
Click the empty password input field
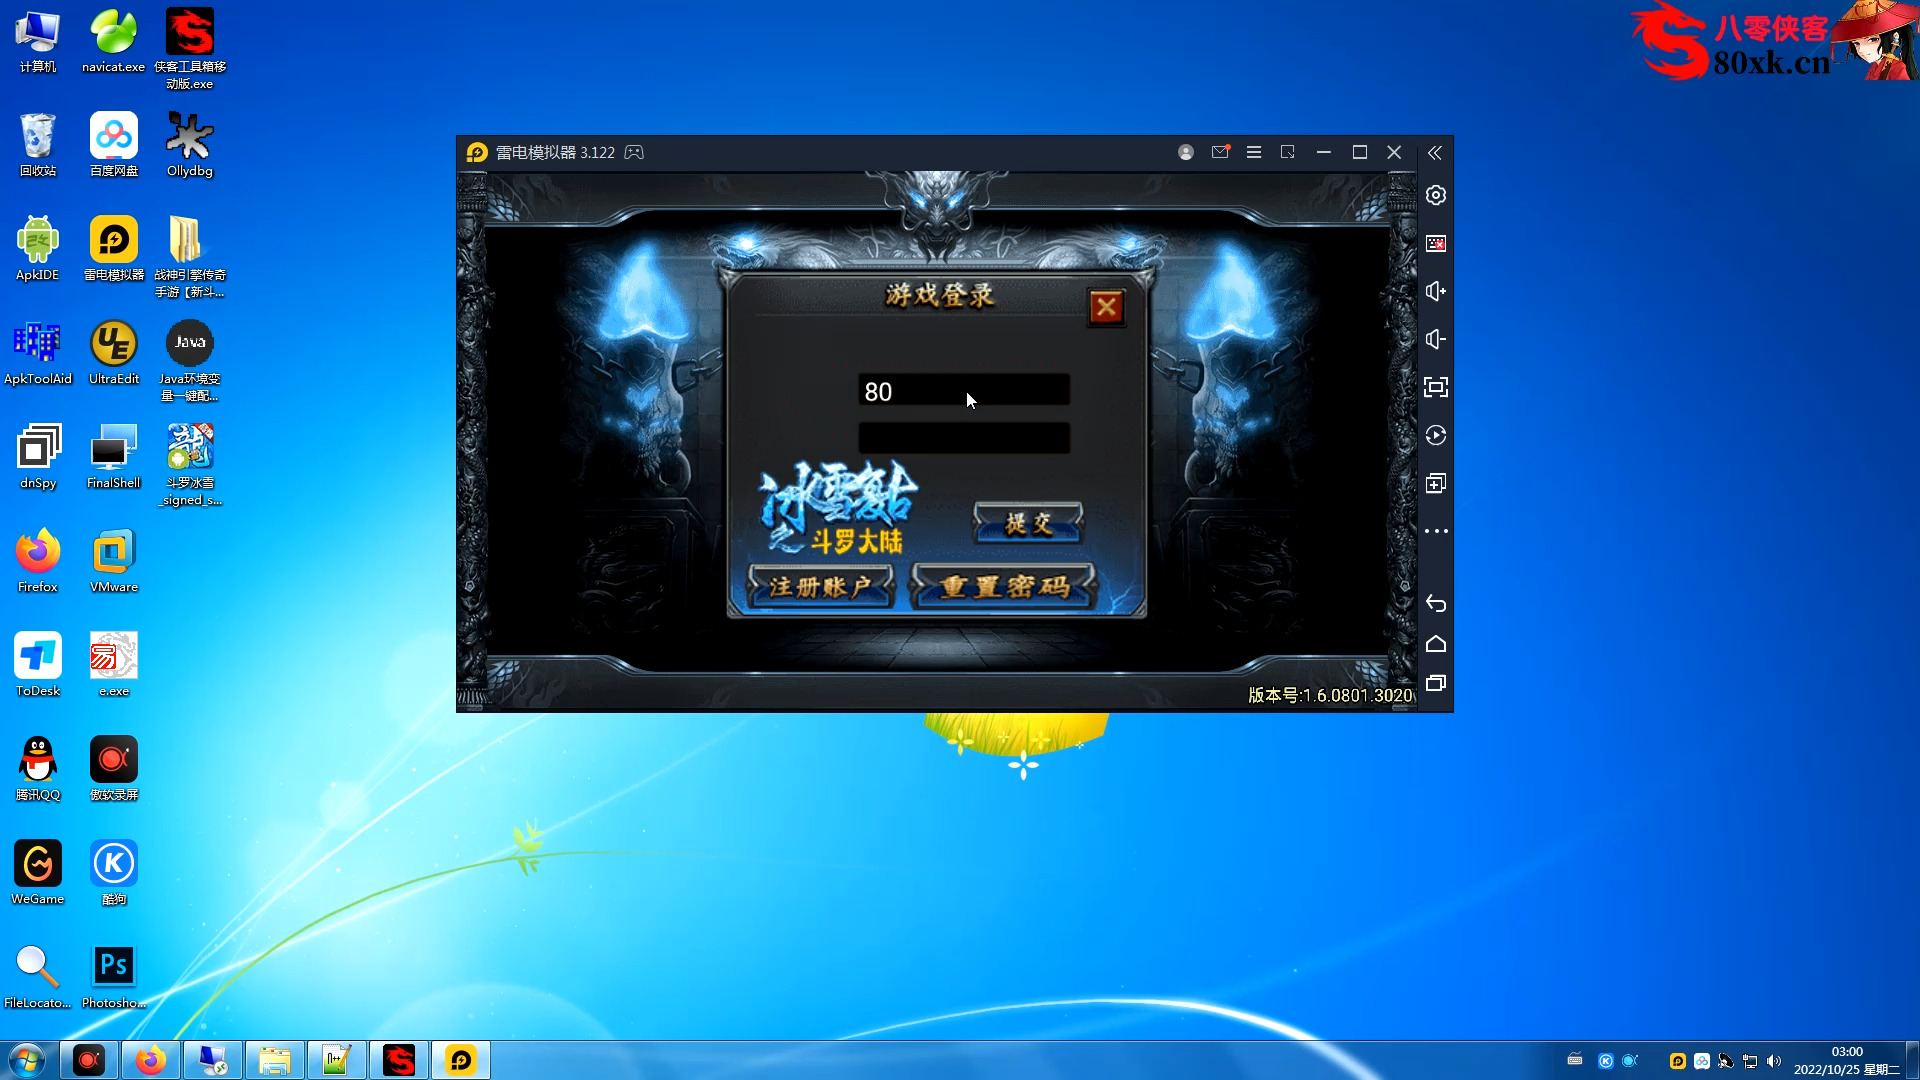coord(964,438)
